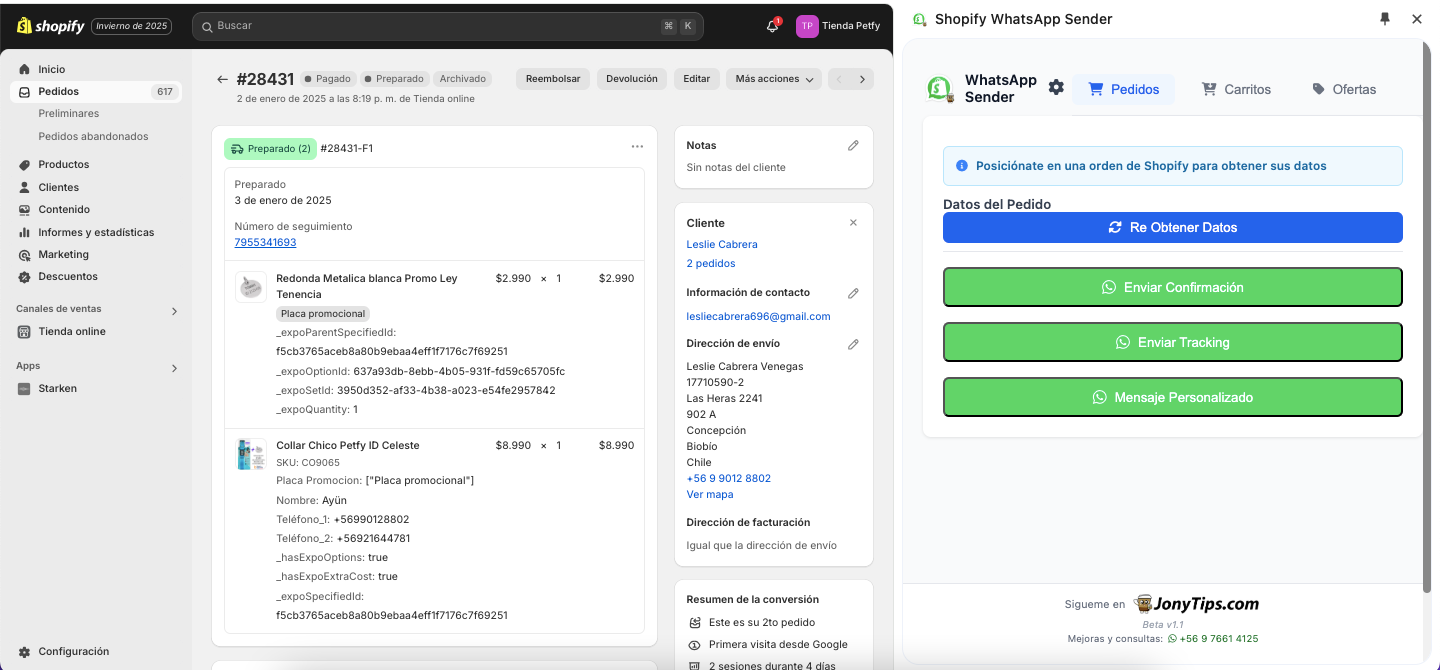Viewport: 1440px width, 670px height.
Task: Click the Invierno de 2025 edition badge
Action: point(131,26)
